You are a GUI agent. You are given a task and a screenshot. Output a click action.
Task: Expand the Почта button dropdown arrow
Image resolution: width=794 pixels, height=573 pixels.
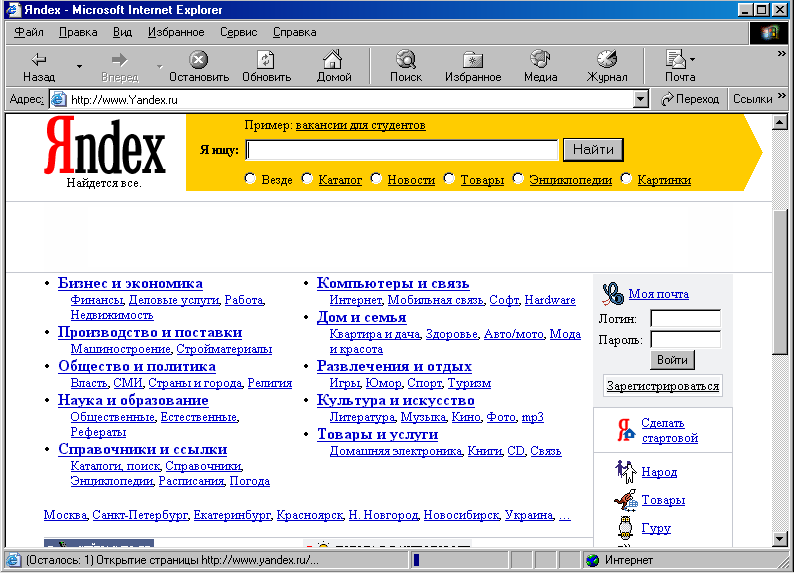(x=692, y=59)
